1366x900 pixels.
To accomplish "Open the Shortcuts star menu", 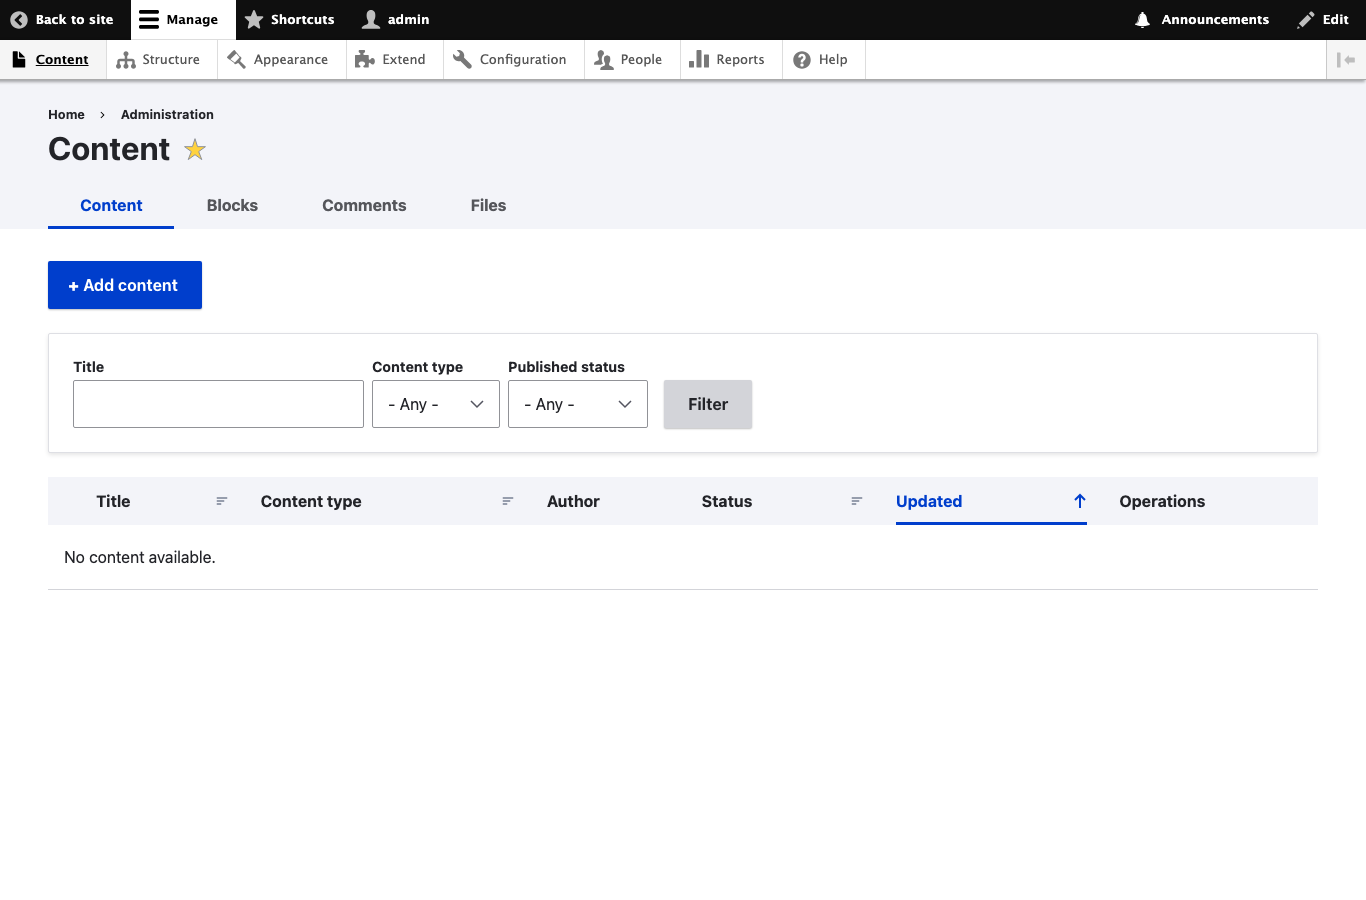I will point(290,20).
